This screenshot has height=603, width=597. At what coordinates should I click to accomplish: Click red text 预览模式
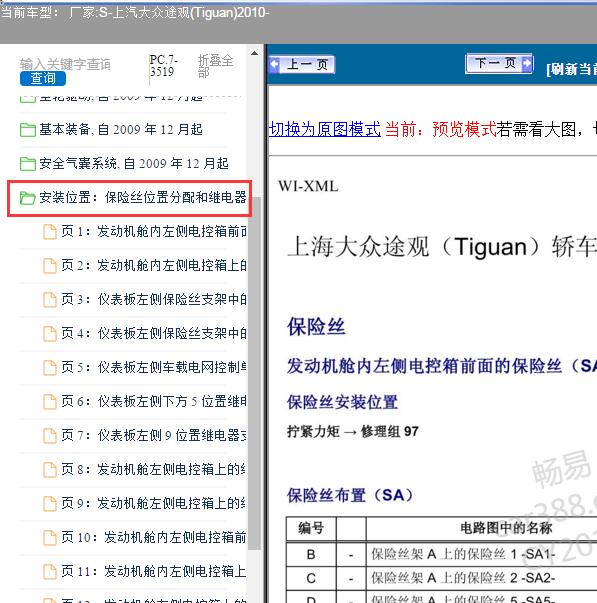click(x=464, y=129)
